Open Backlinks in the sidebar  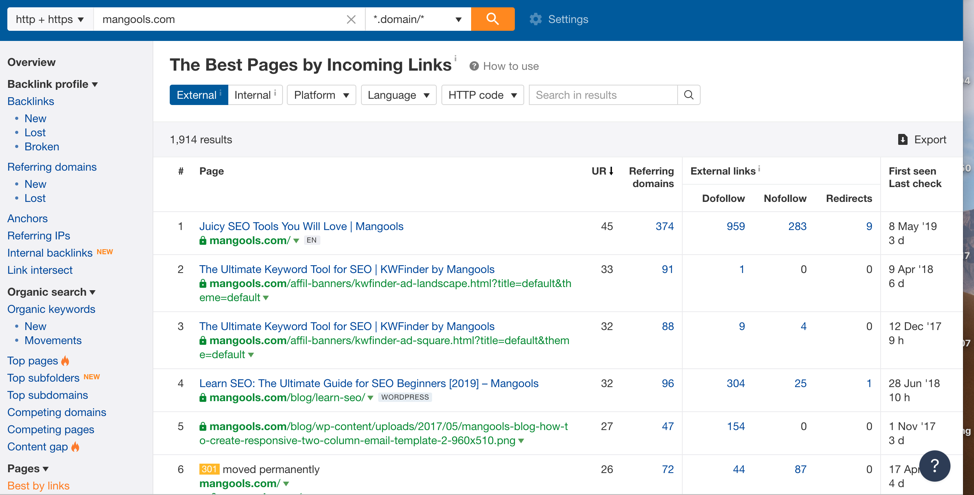point(30,101)
